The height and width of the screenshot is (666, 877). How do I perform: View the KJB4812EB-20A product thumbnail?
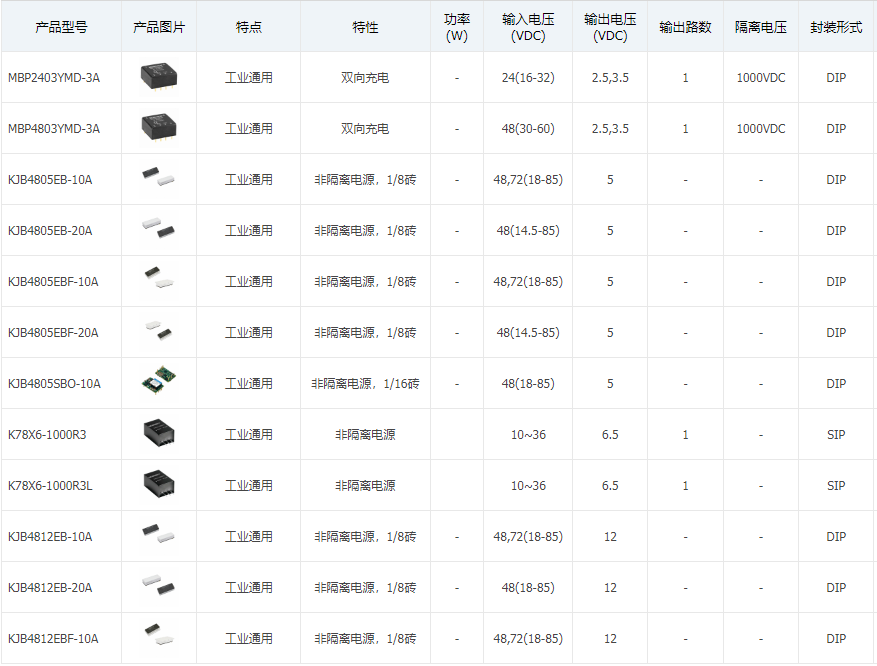(x=159, y=584)
